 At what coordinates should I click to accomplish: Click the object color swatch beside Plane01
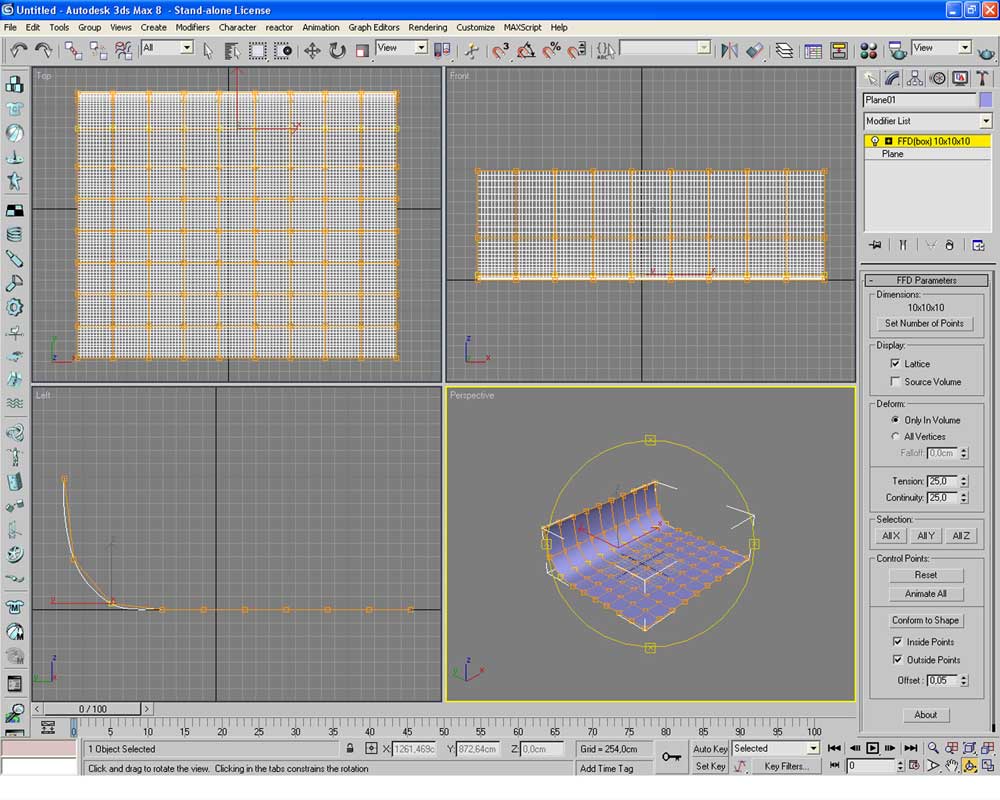coord(986,100)
